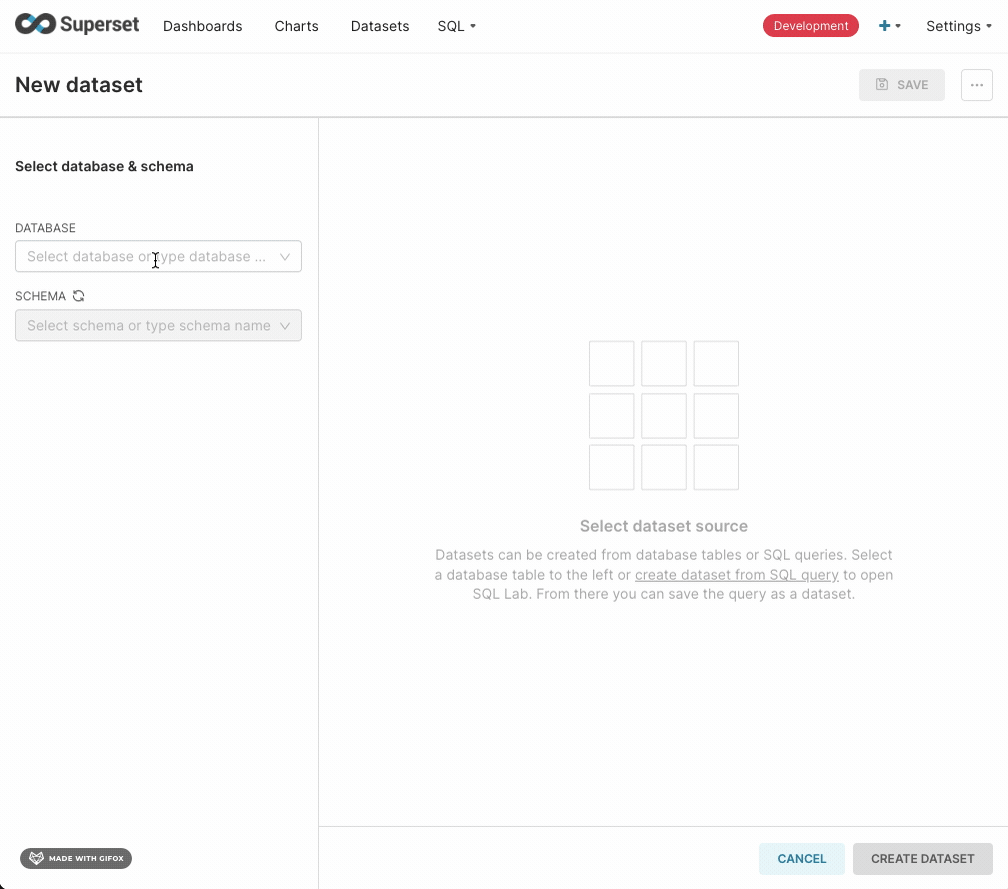Open the SQL dropdown menu
The width and height of the screenshot is (1008, 889).
[x=456, y=26]
